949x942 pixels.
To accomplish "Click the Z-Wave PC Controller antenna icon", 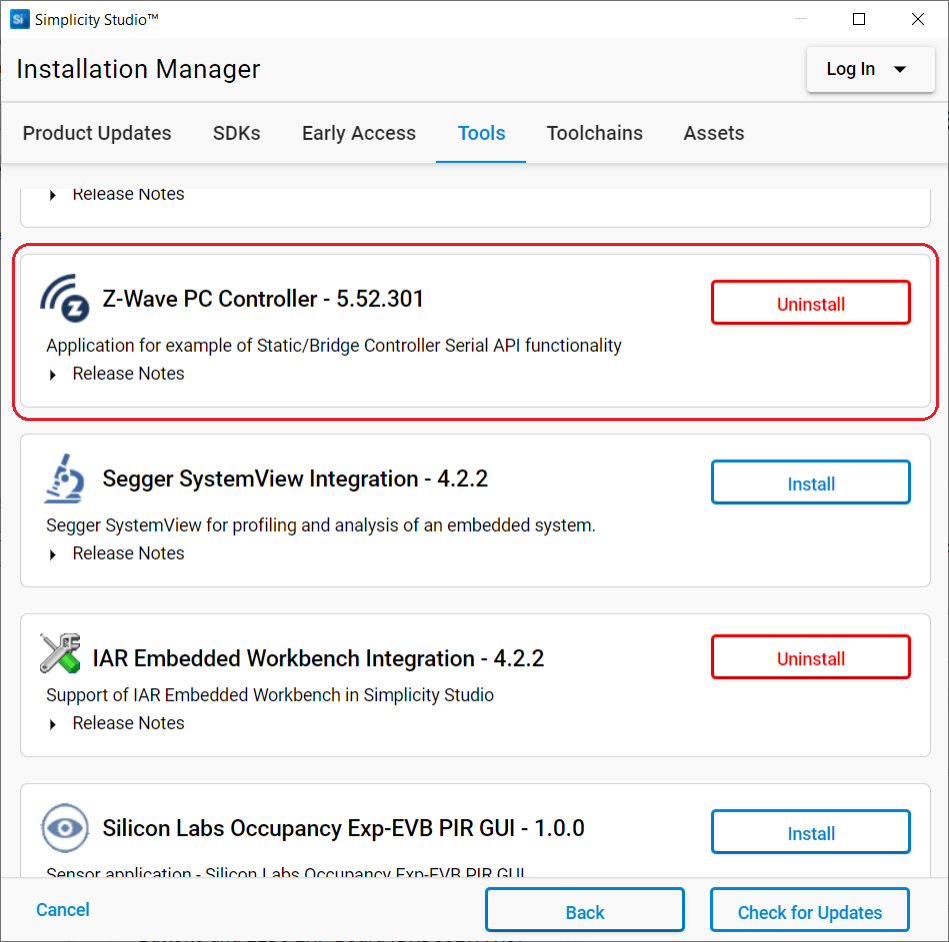I will tap(64, 299).
